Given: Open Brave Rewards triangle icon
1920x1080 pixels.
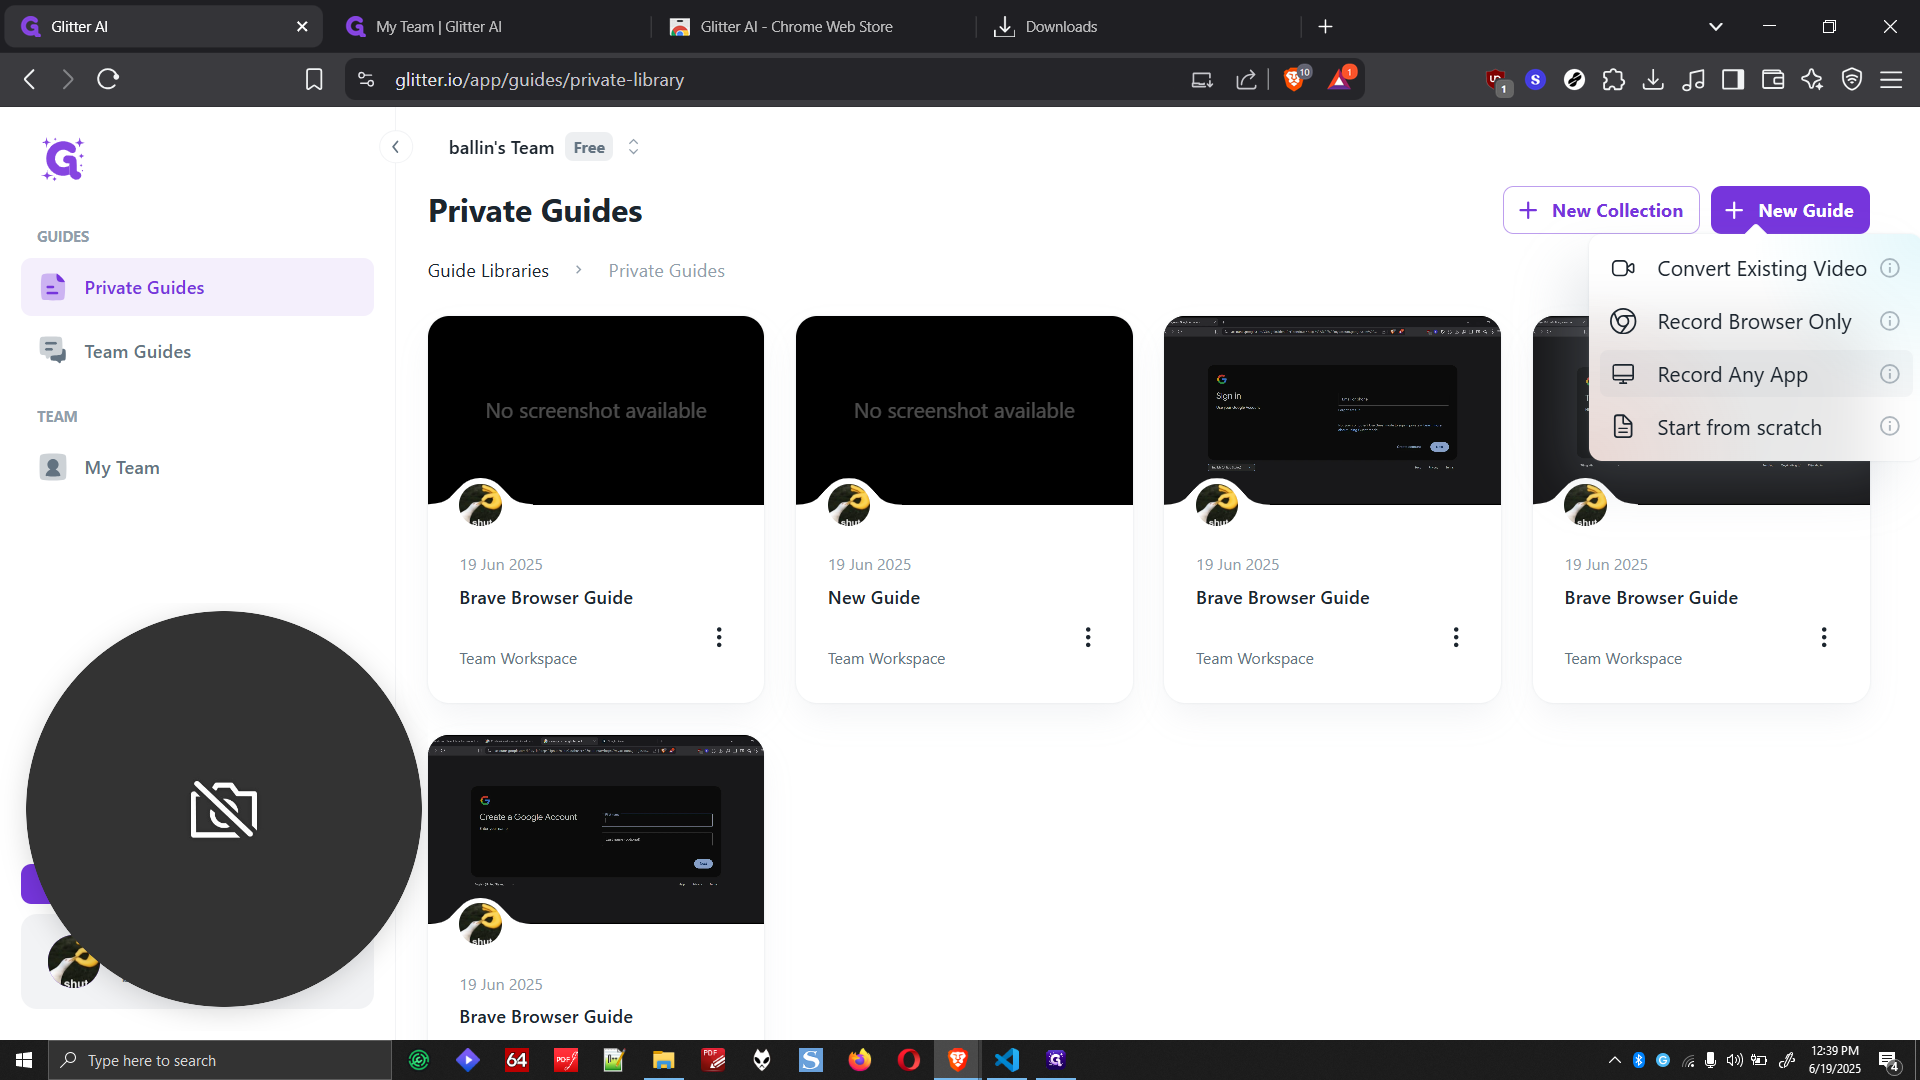Looking at the screenshot, I should tap(1340, 78).
